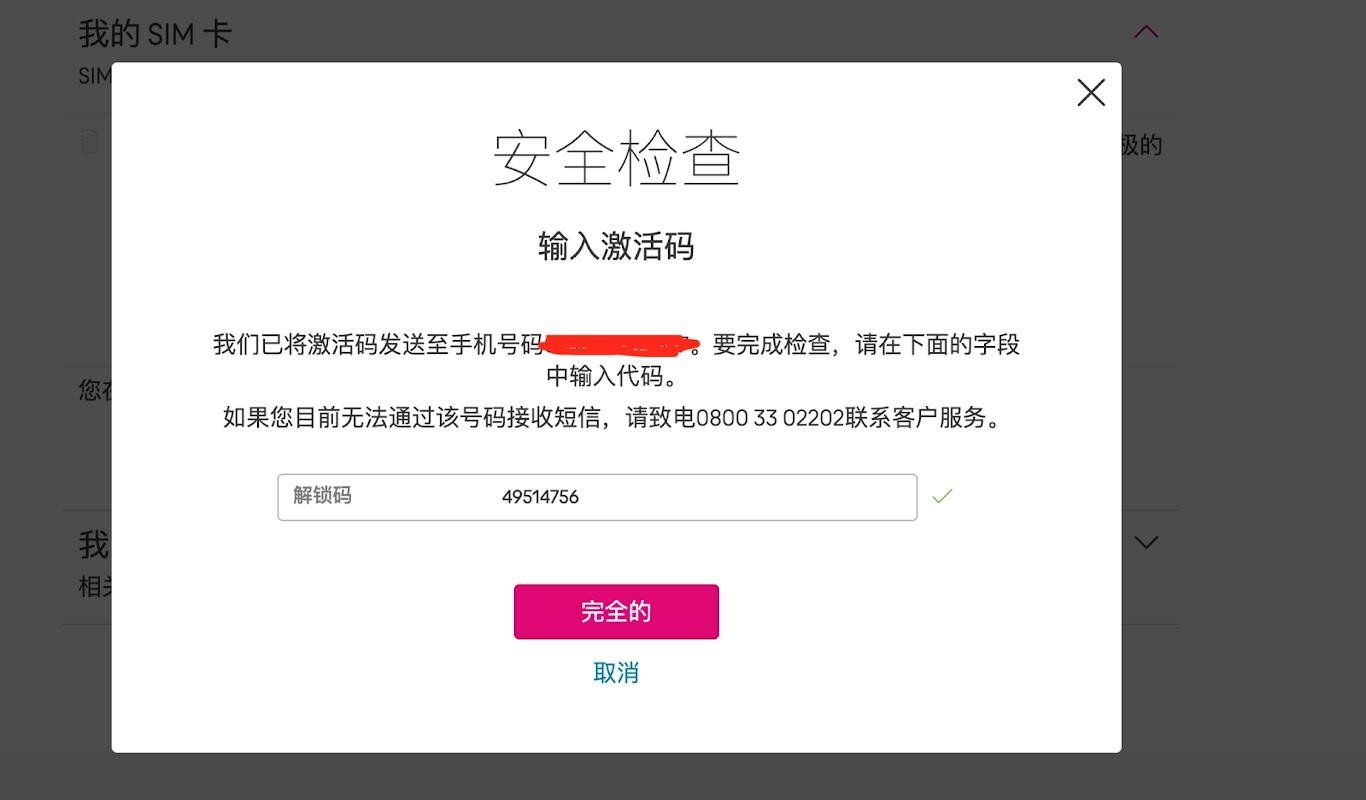The width and height of the screenshot is (1366, 800).
Task: Click the partially hidden 您在 text
Action: click(x=94, y=390)
